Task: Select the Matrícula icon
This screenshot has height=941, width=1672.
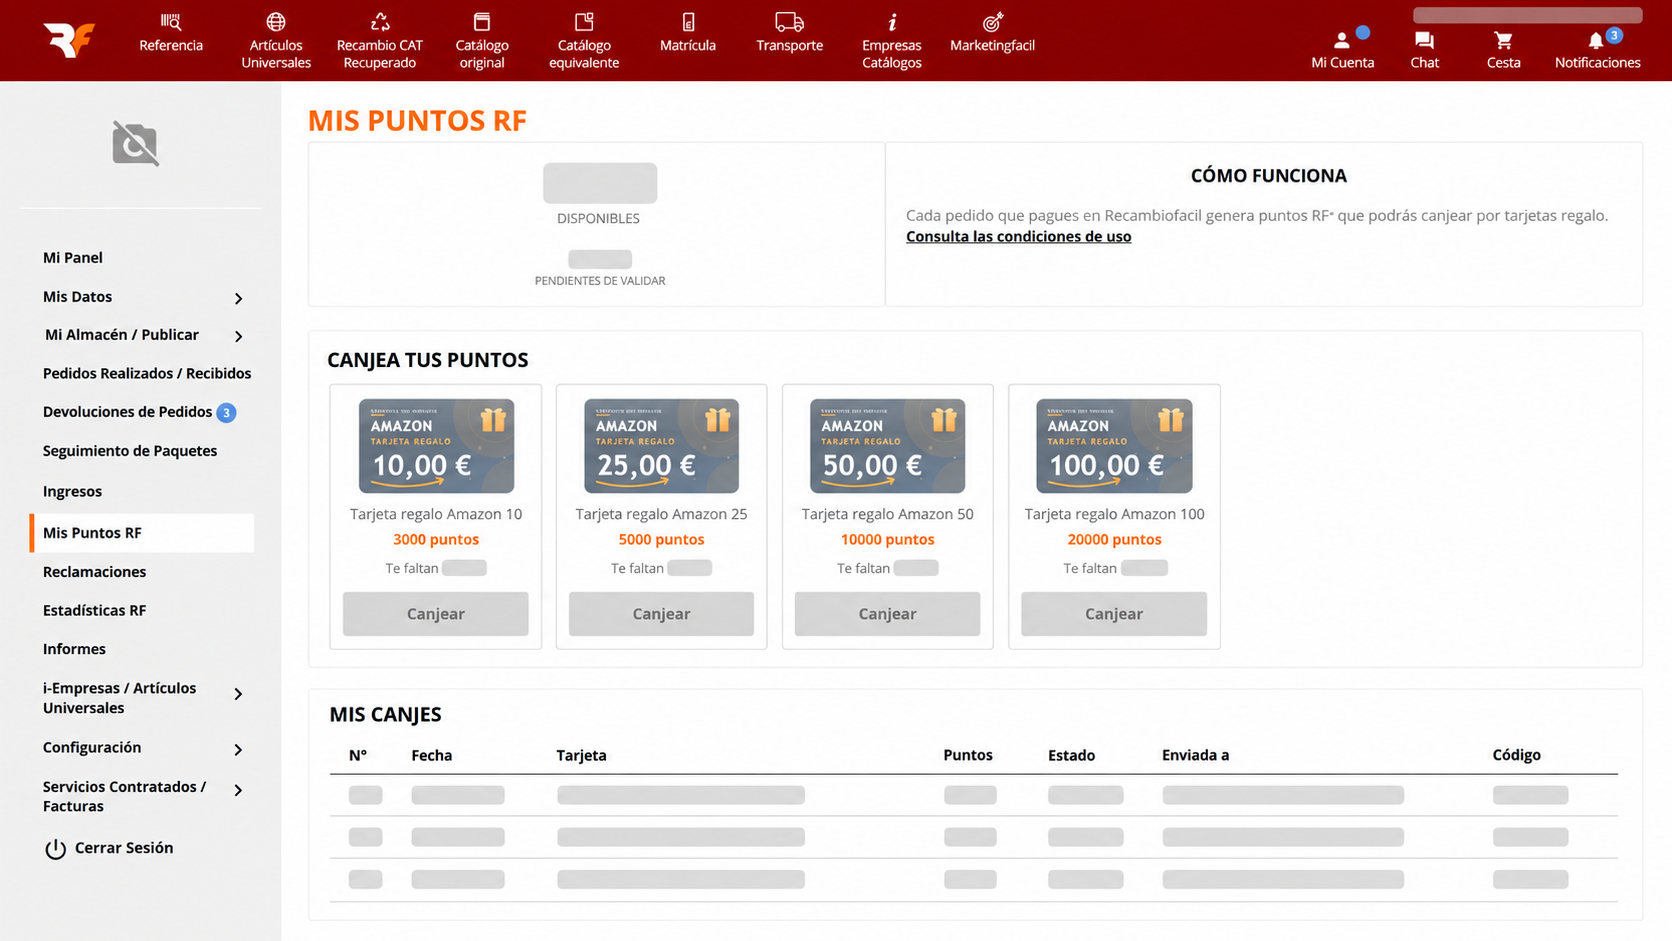Action: click(688, 21)
